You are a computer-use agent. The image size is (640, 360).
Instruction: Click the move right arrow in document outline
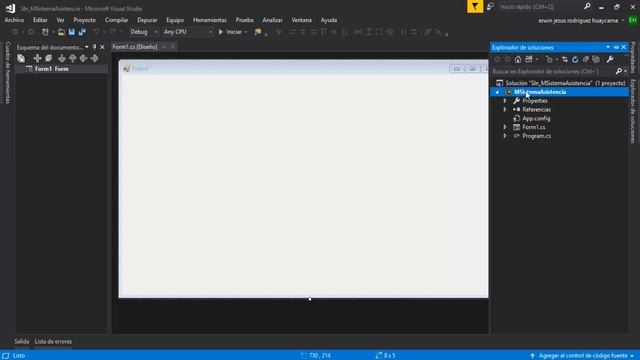pos(94,58)
